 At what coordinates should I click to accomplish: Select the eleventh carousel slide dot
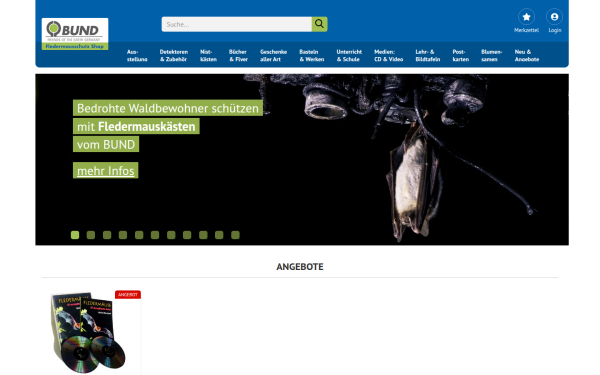235,235
